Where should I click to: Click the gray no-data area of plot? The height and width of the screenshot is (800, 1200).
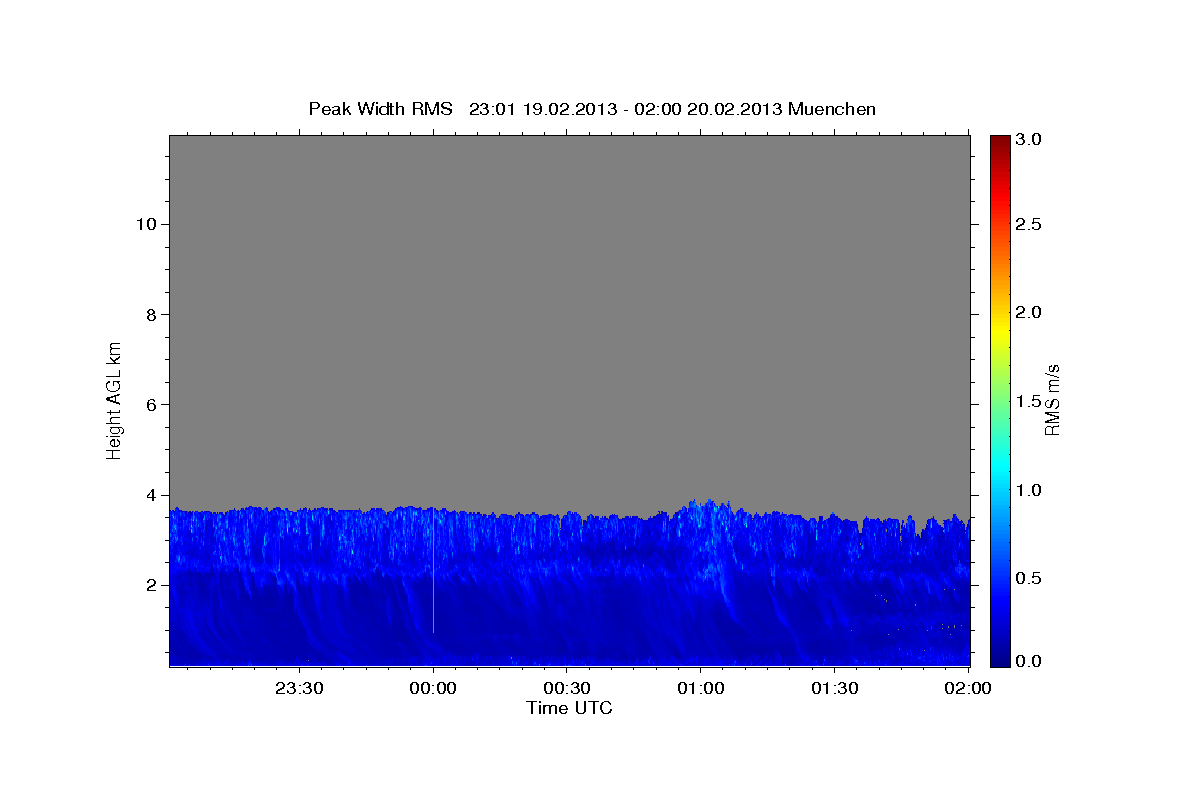click(569, 320)
